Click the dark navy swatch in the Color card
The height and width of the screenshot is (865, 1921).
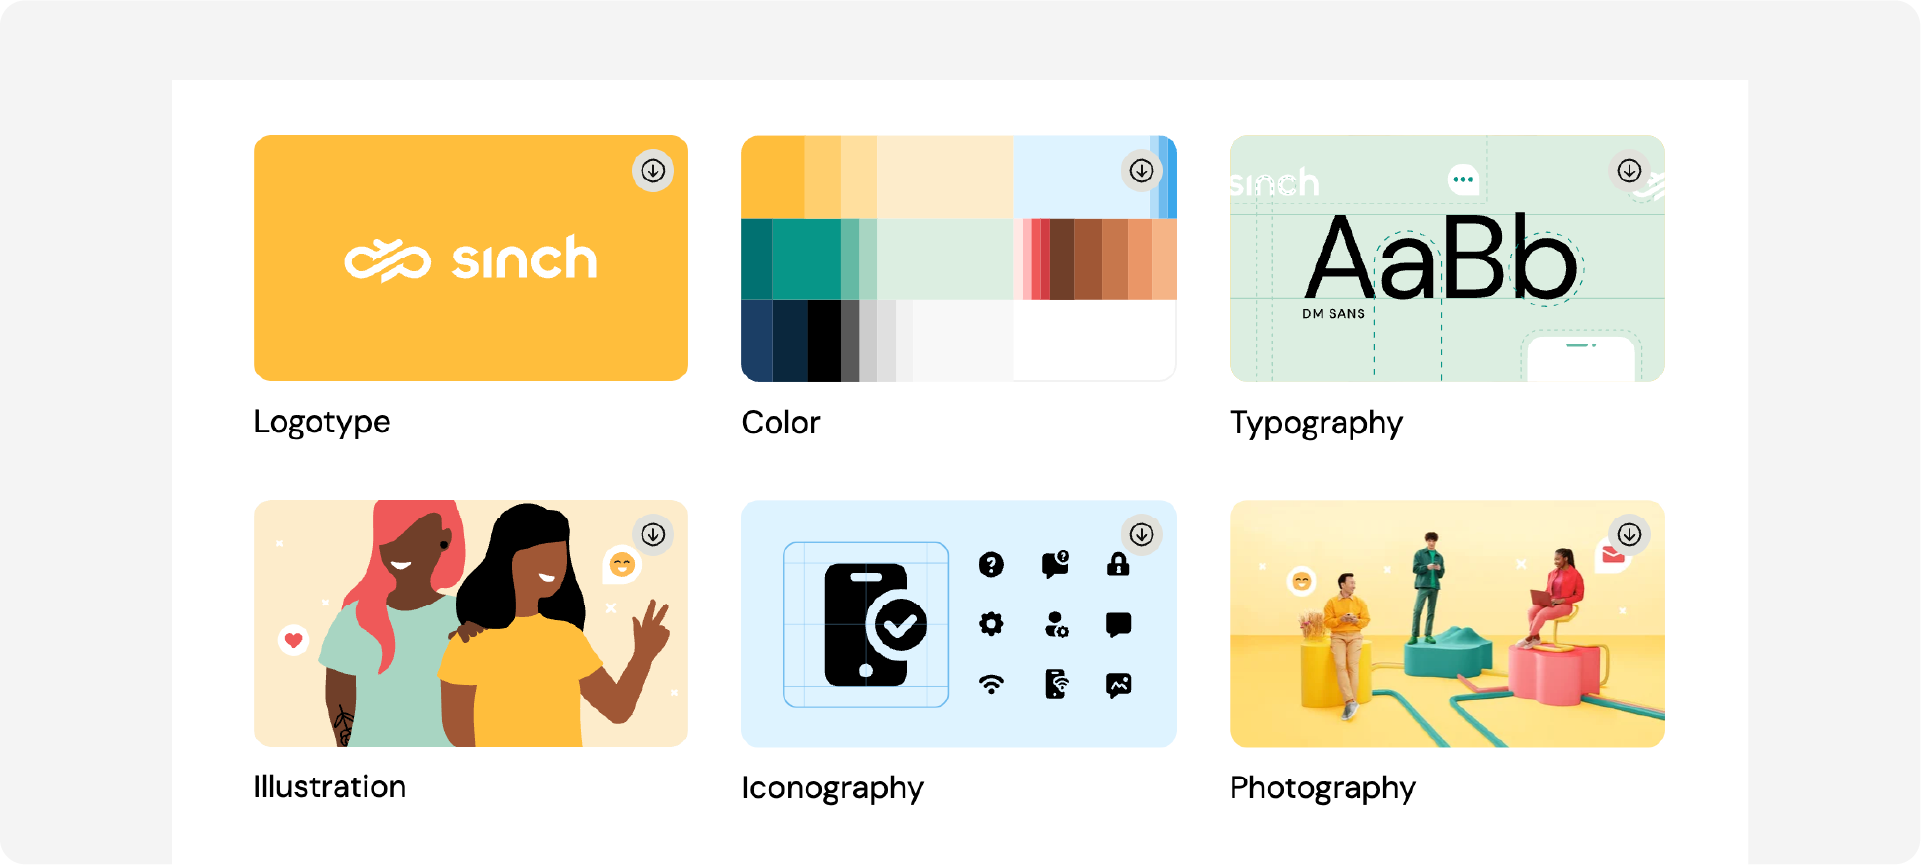760,340
